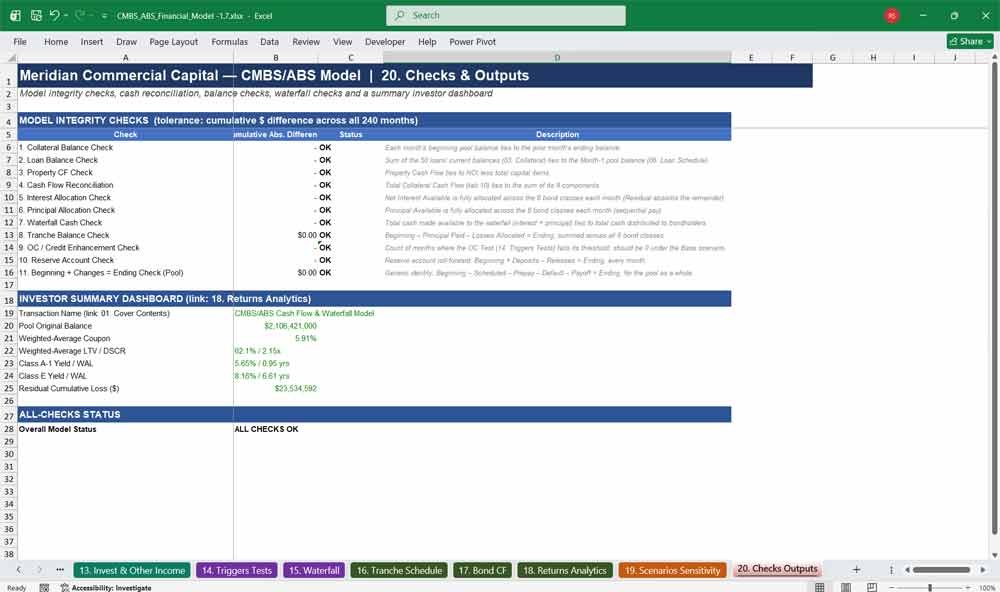The image size is (1000, 592).
Task: Click the Undo arrow icon
Action: click(54, 15)
